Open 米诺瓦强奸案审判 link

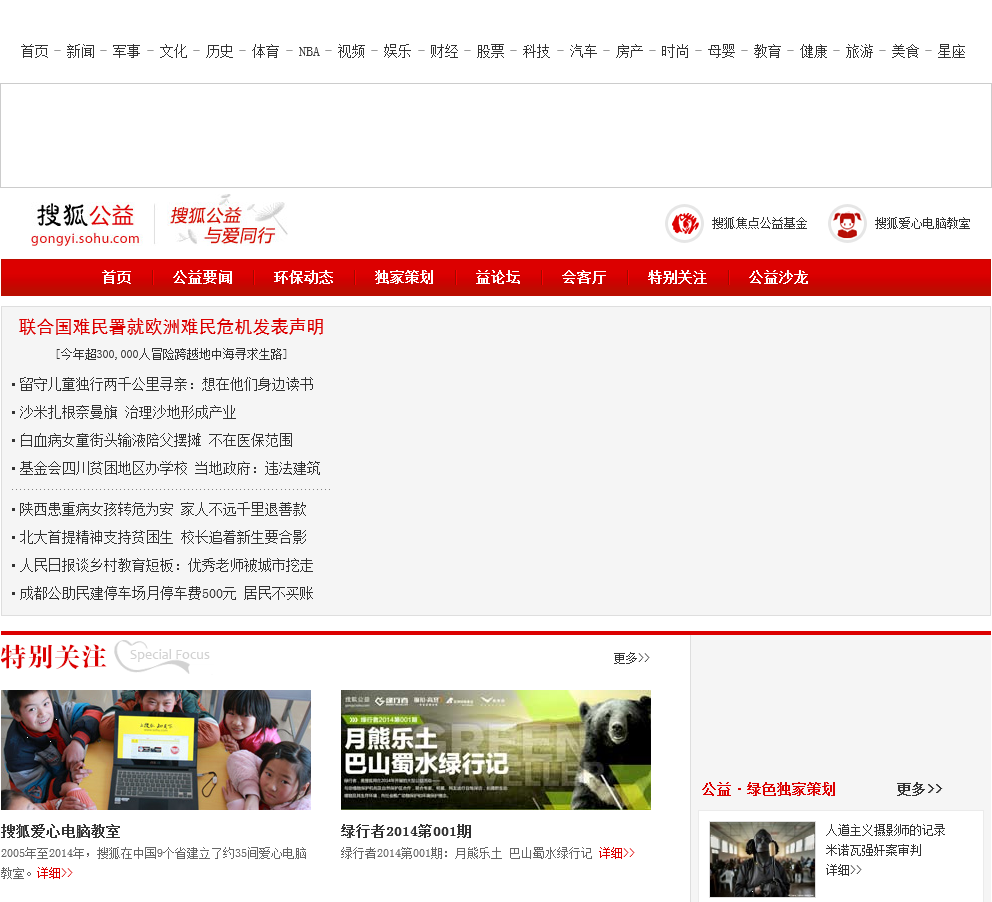873,850
